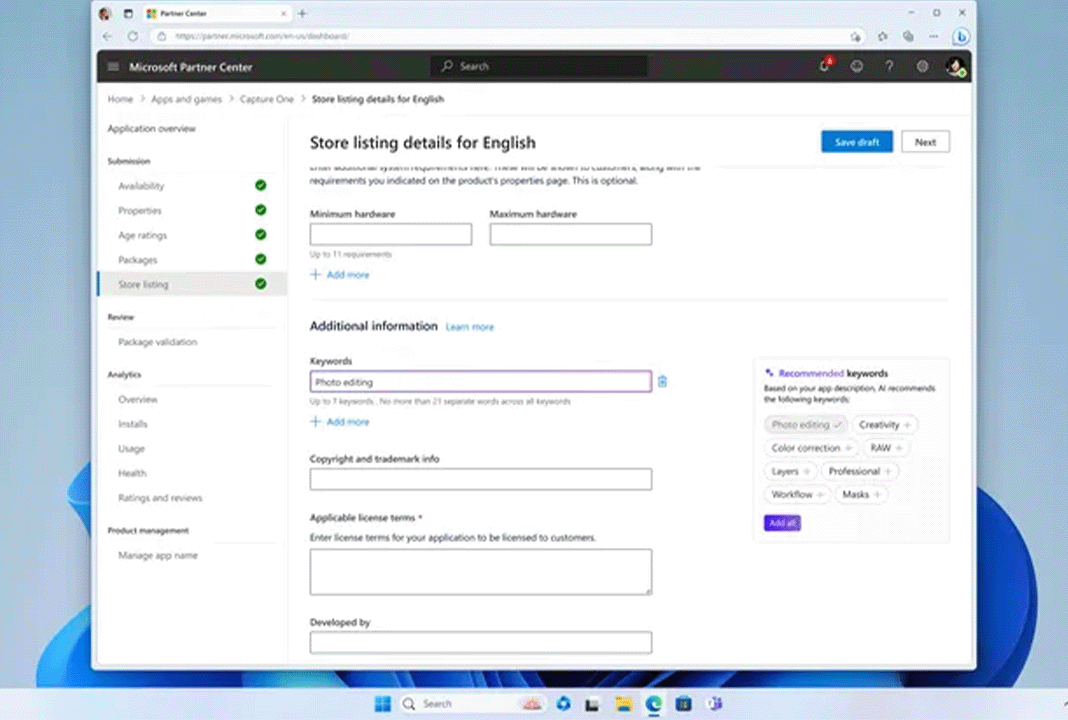The width and height of the screenshot is (1068, 720).
Task: Open File Explorer from the taskbar
Action: tap(623, 704)
